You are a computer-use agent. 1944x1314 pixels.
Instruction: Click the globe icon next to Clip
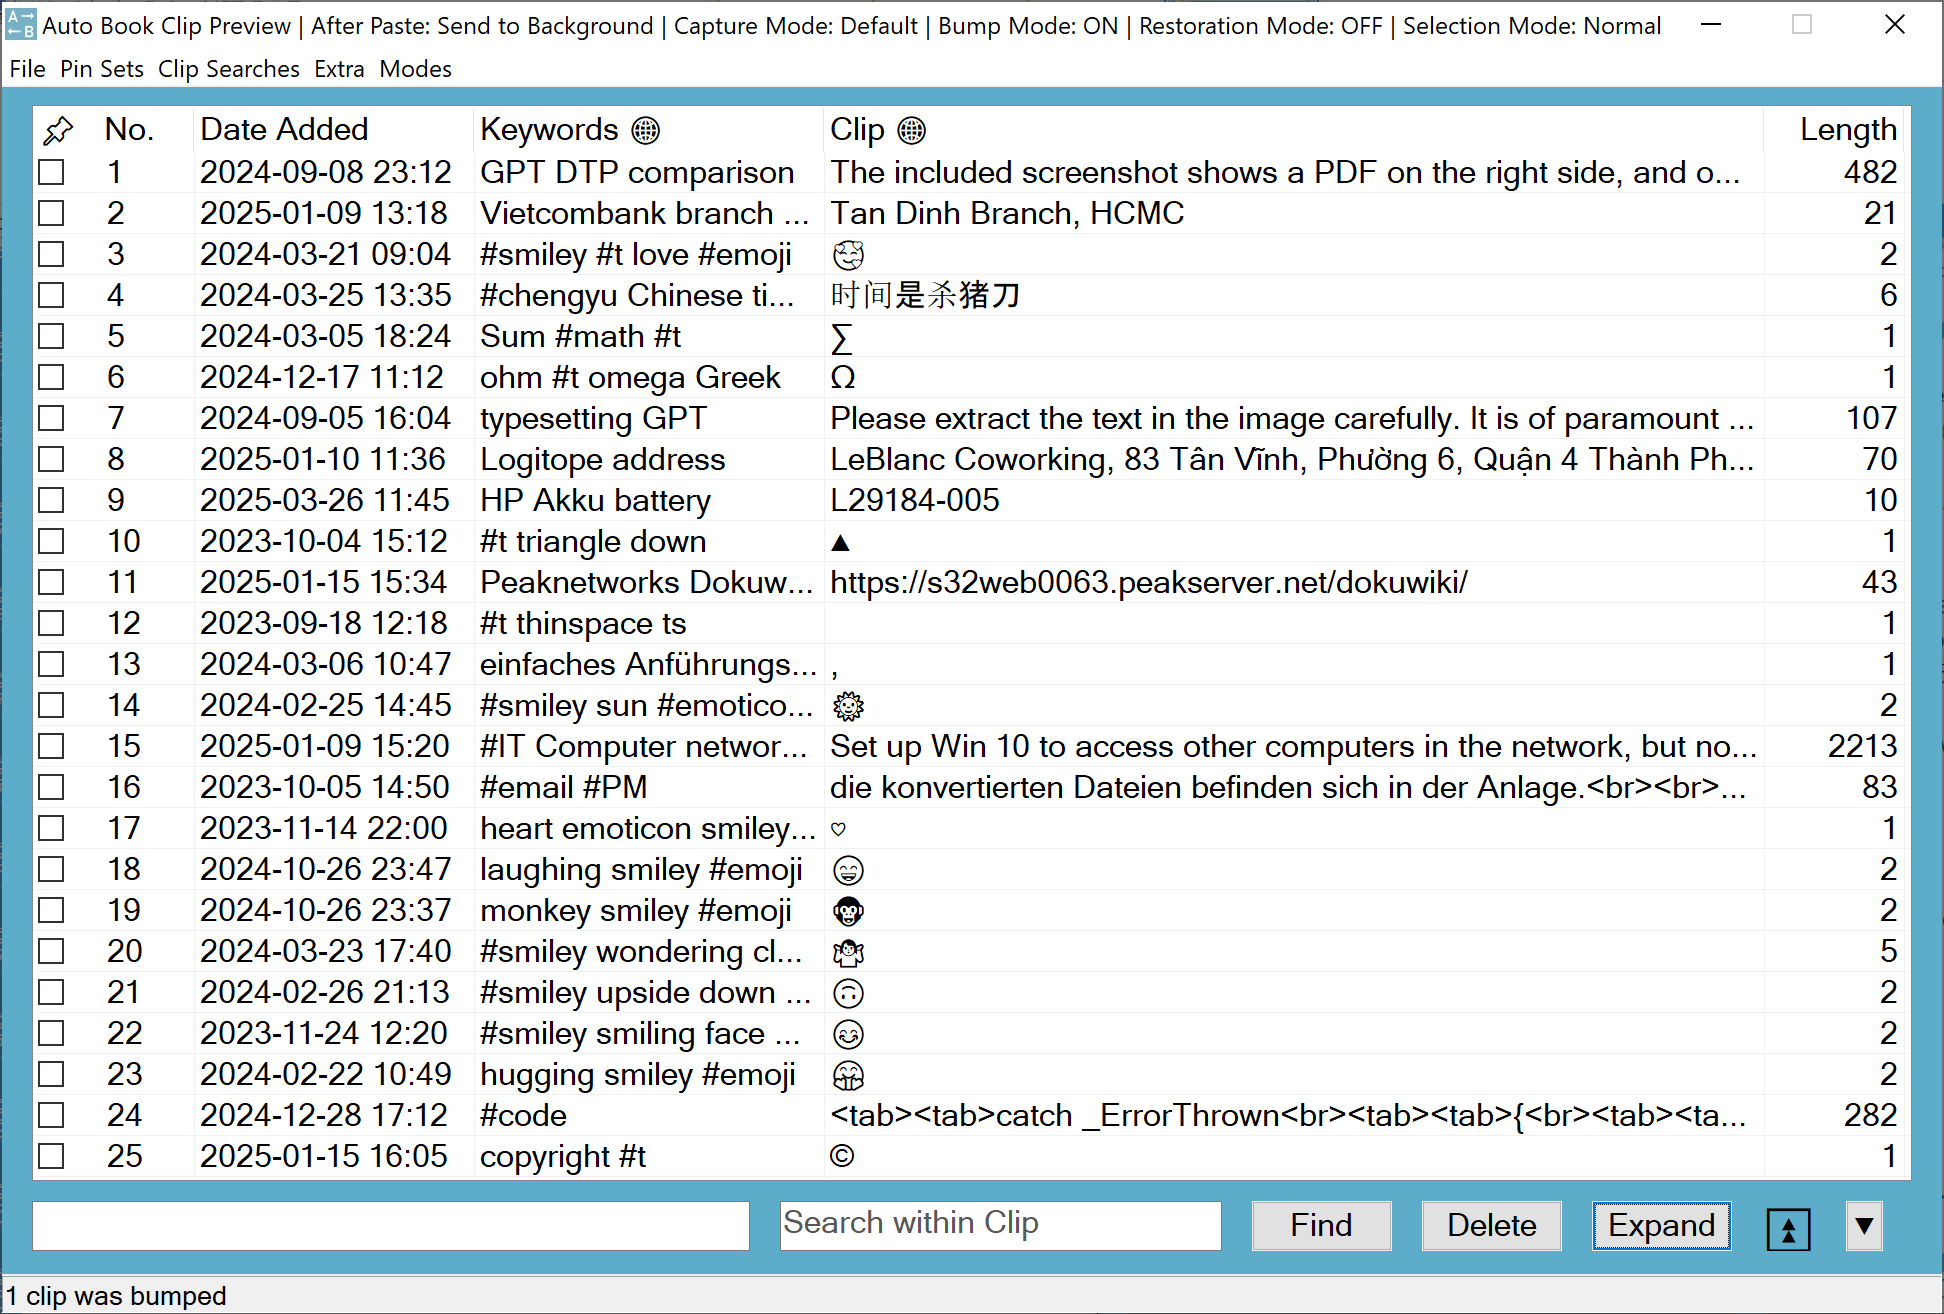click(x=911, y=130)
